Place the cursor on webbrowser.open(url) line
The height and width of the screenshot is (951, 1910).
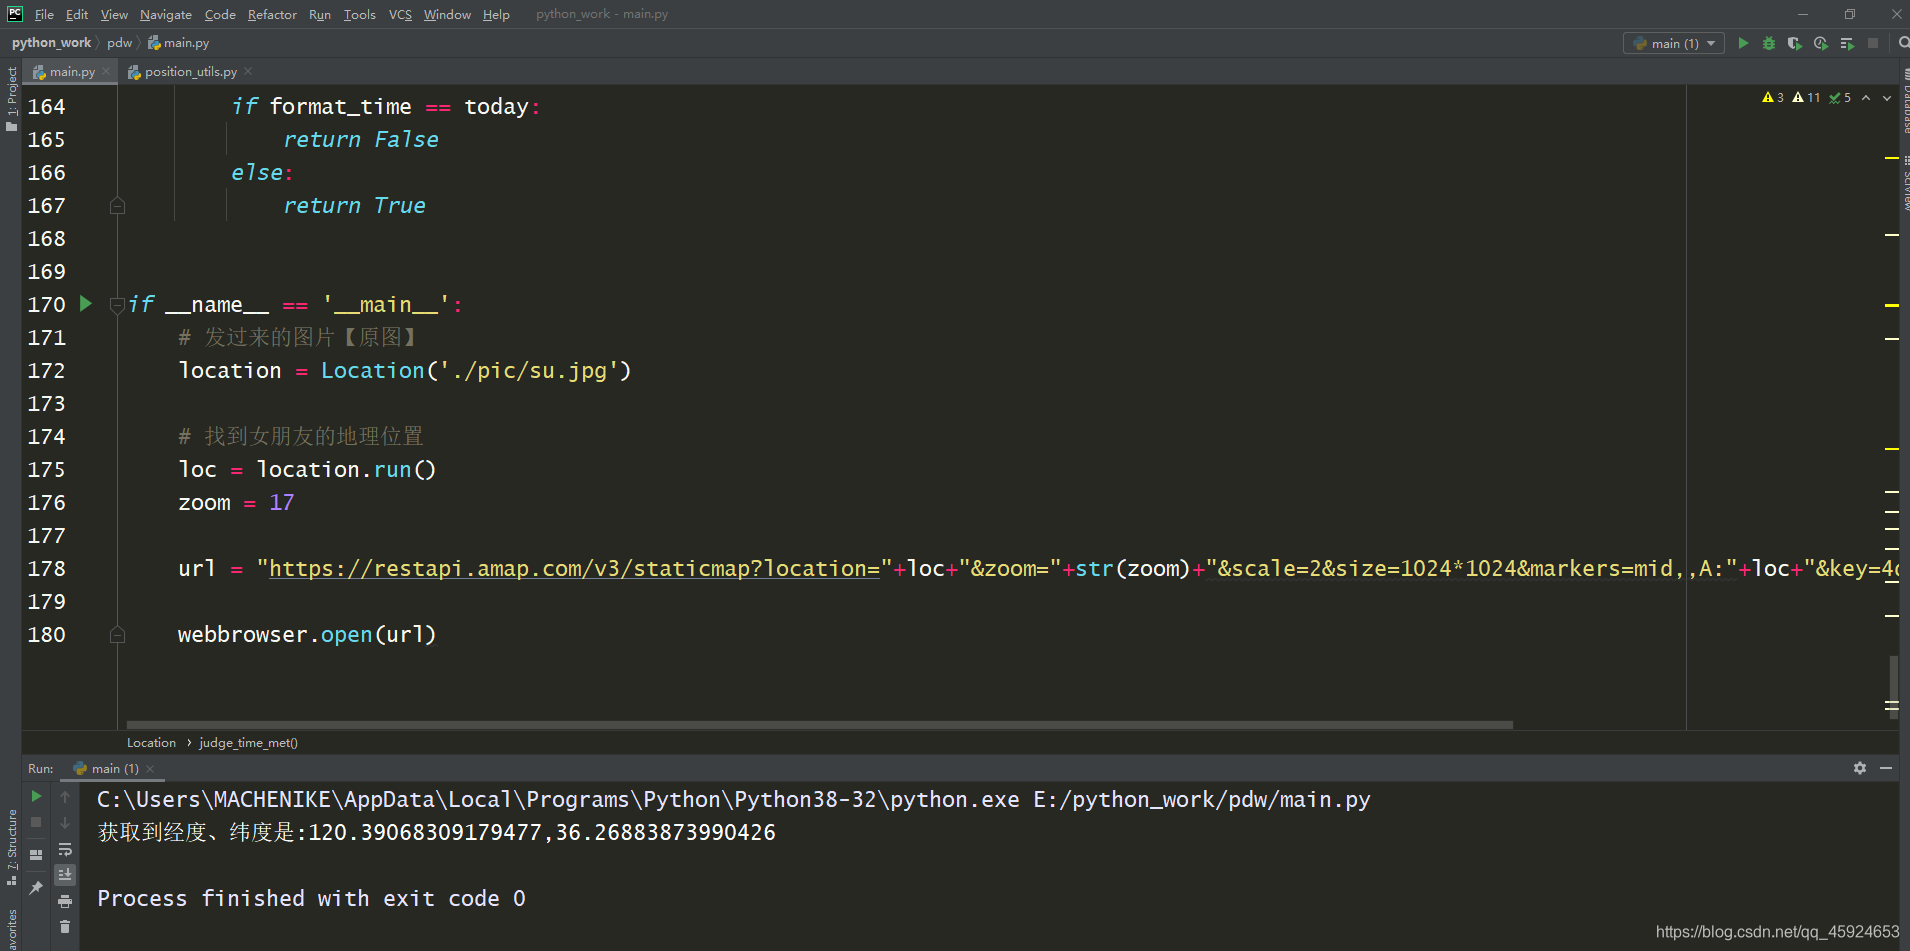[307, 635]
